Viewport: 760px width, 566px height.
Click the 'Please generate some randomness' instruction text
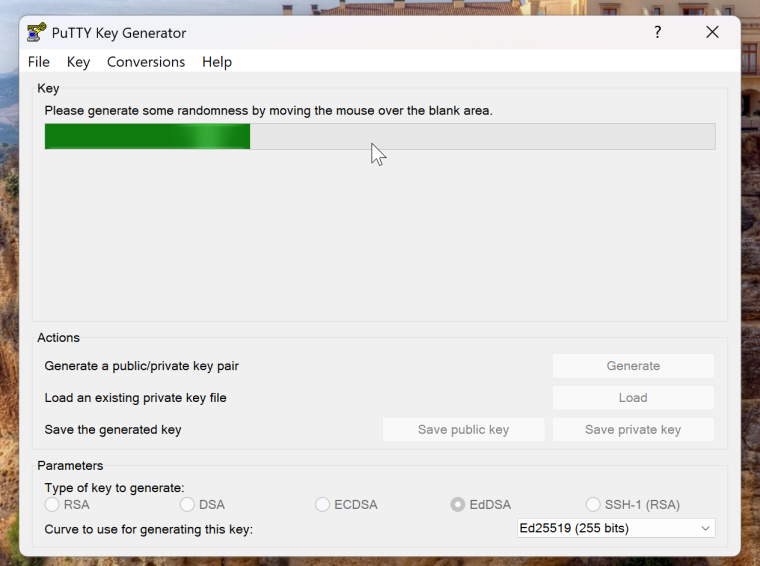[269, 110]
